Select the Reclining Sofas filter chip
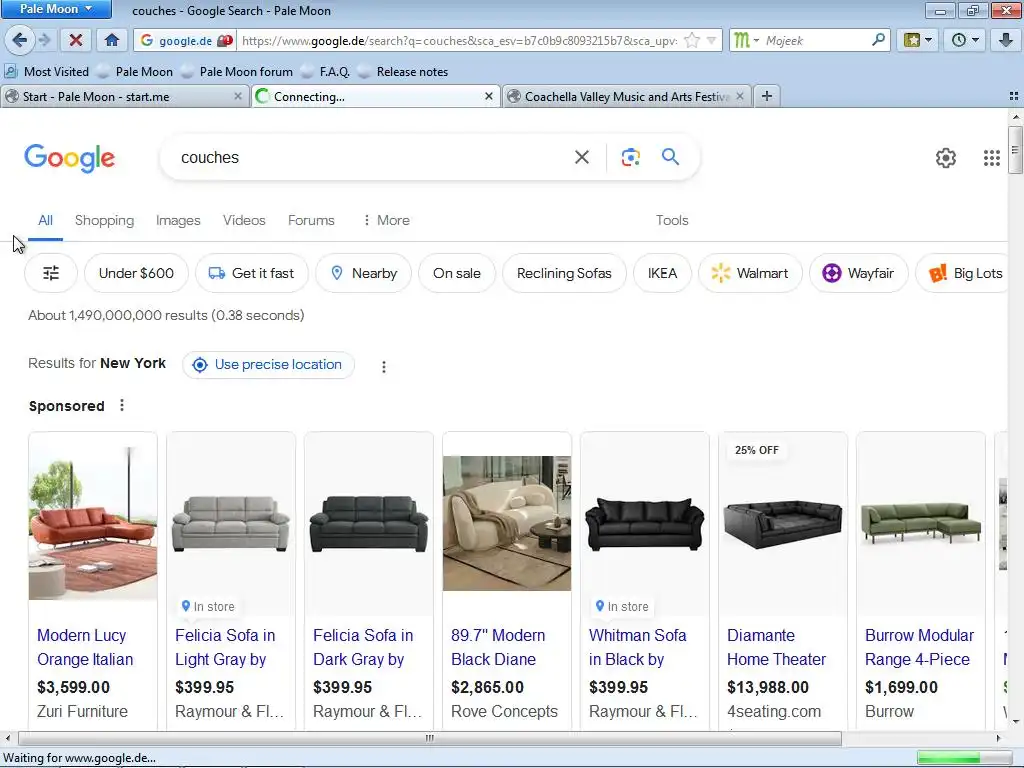1024x768 pixels. (x=564, y=273)
